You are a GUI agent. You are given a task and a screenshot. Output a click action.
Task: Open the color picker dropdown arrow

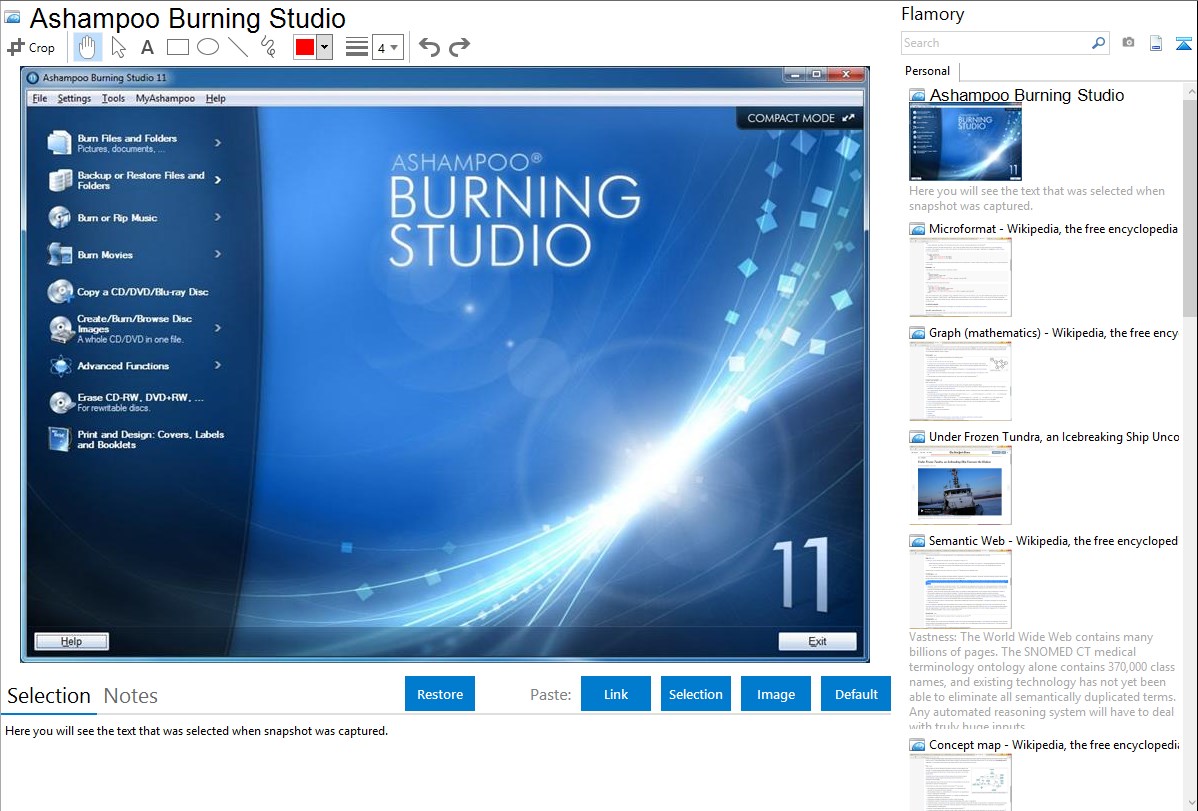coord(324,47)
